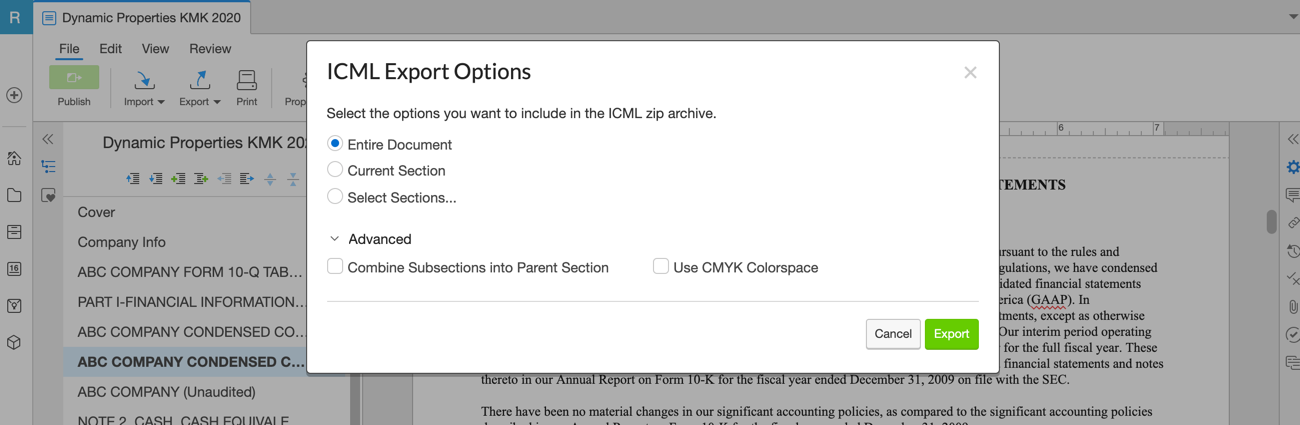Collapse the Advanced options section
1300x425 pixels.
coord(335,239)
